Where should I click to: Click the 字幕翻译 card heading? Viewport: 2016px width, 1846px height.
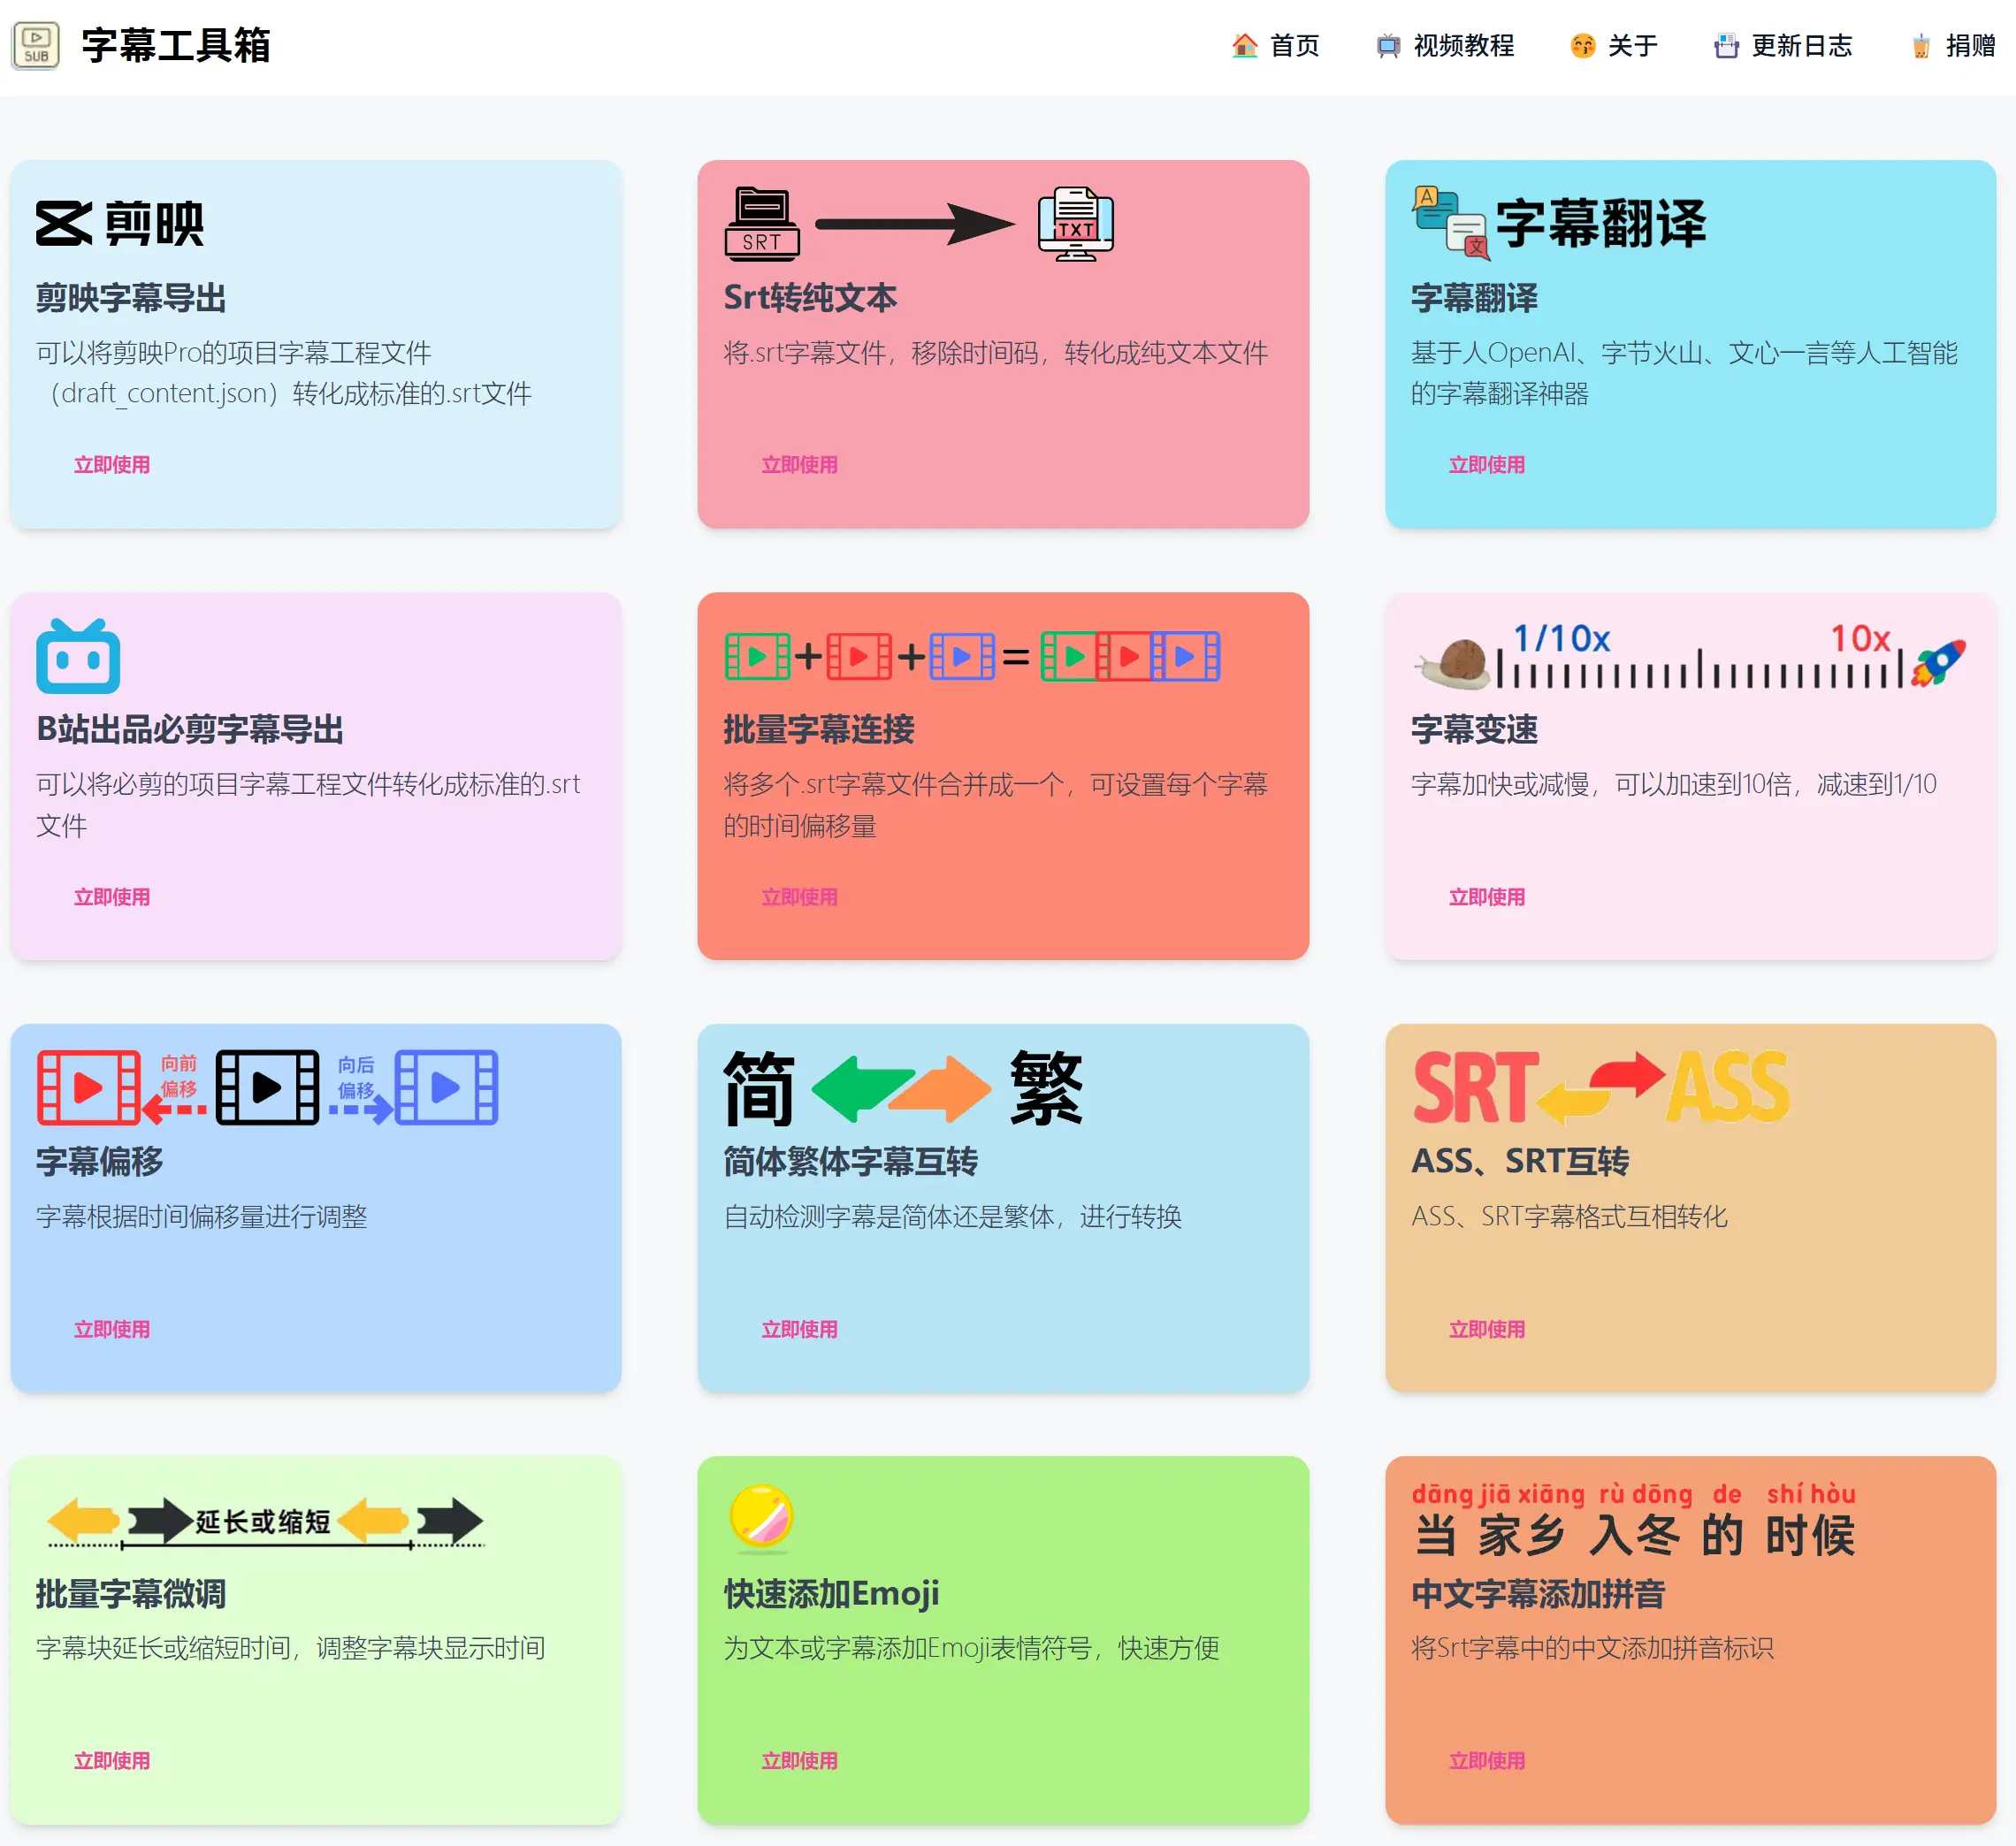pyautogui.click(x=1474, y=298)
